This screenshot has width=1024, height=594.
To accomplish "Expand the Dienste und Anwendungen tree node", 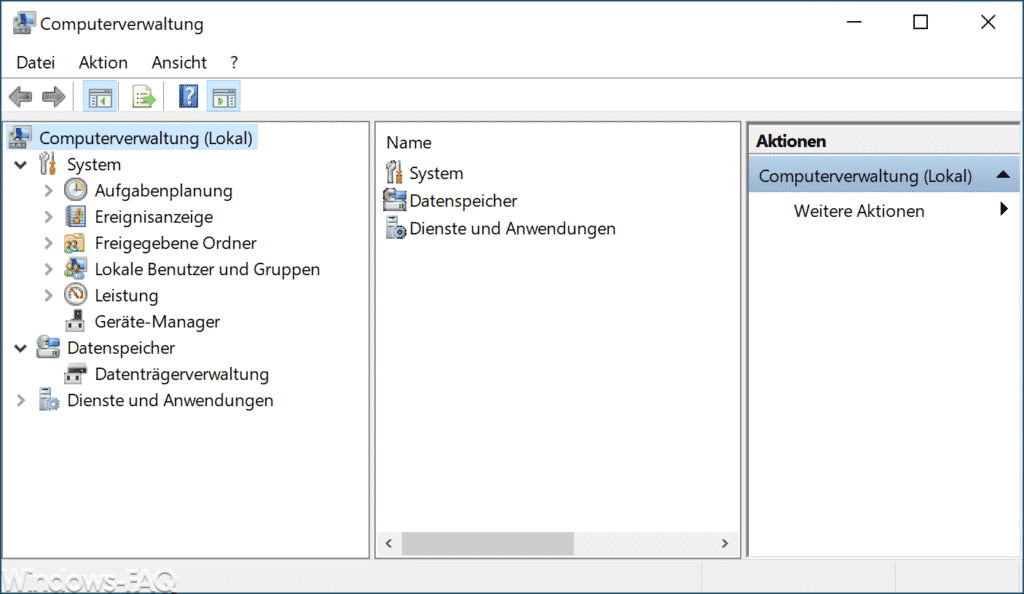I will point(21,400).
